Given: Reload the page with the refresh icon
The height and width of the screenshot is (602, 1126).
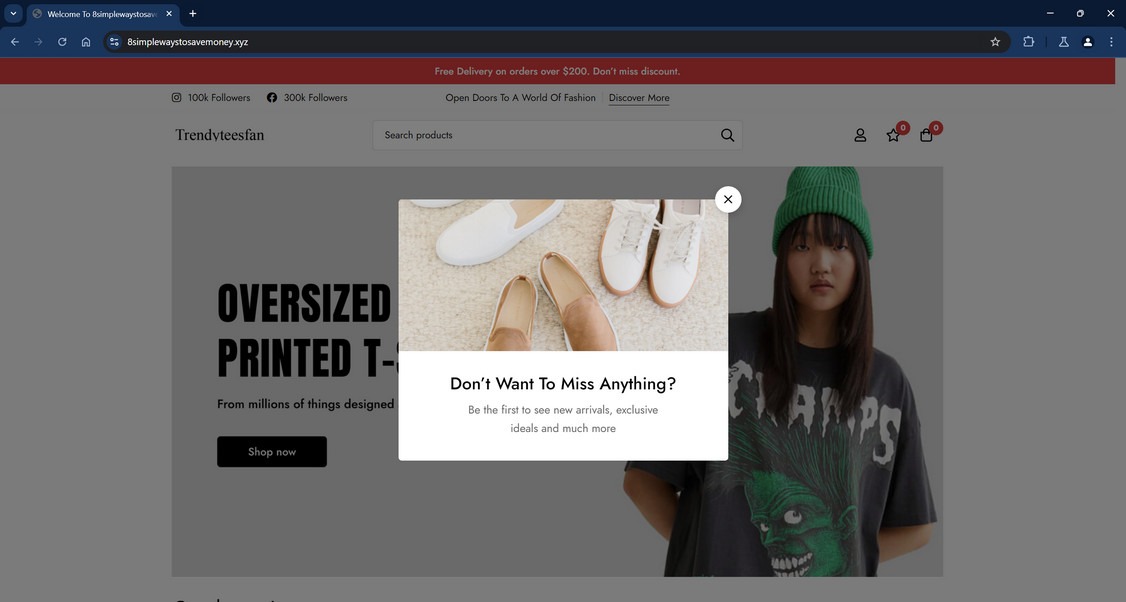Looking at the screenshot, I should (x=62, y=42).
